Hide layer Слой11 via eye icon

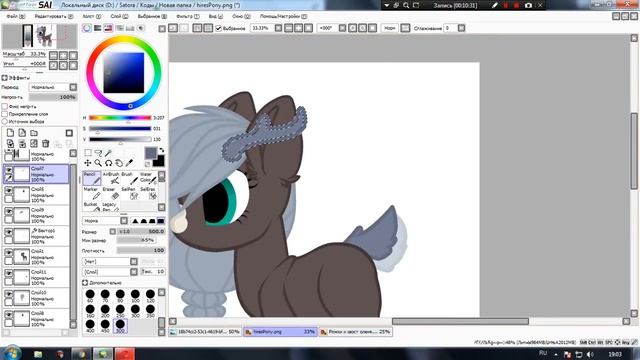[x=9, y=273]
